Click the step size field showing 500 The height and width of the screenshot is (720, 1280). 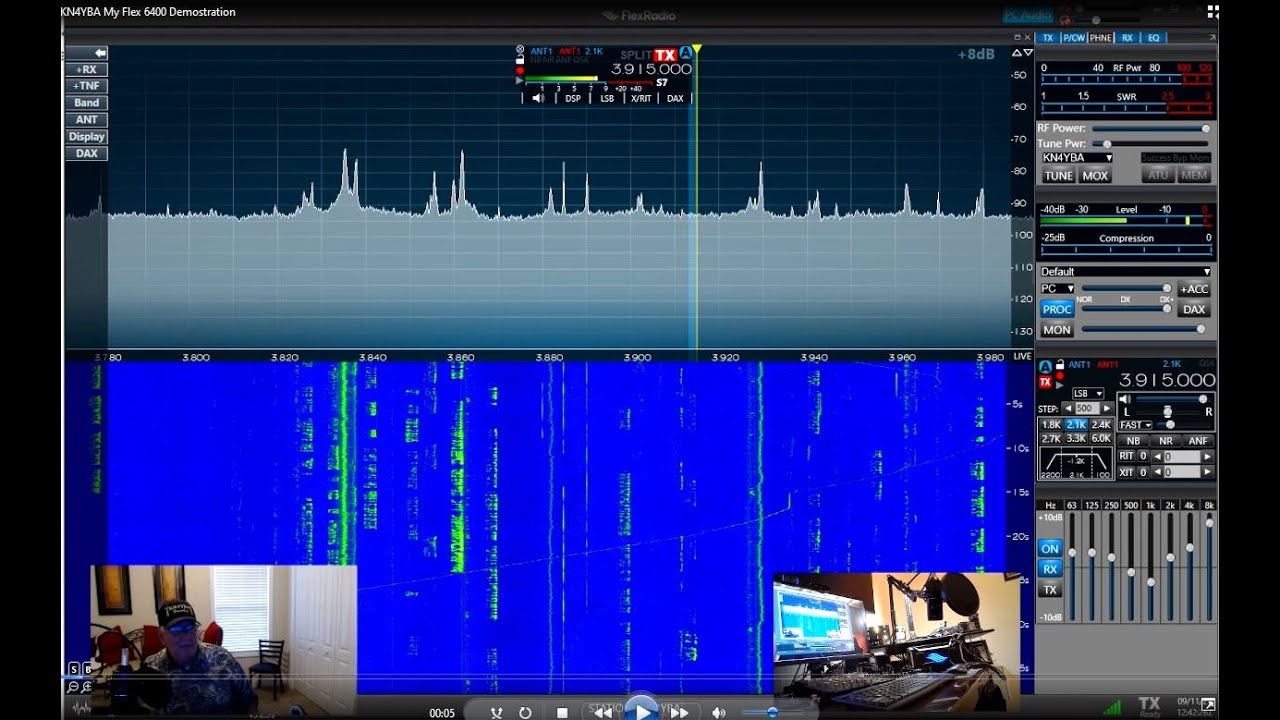pyautogui.click(x=1086, y=409)
